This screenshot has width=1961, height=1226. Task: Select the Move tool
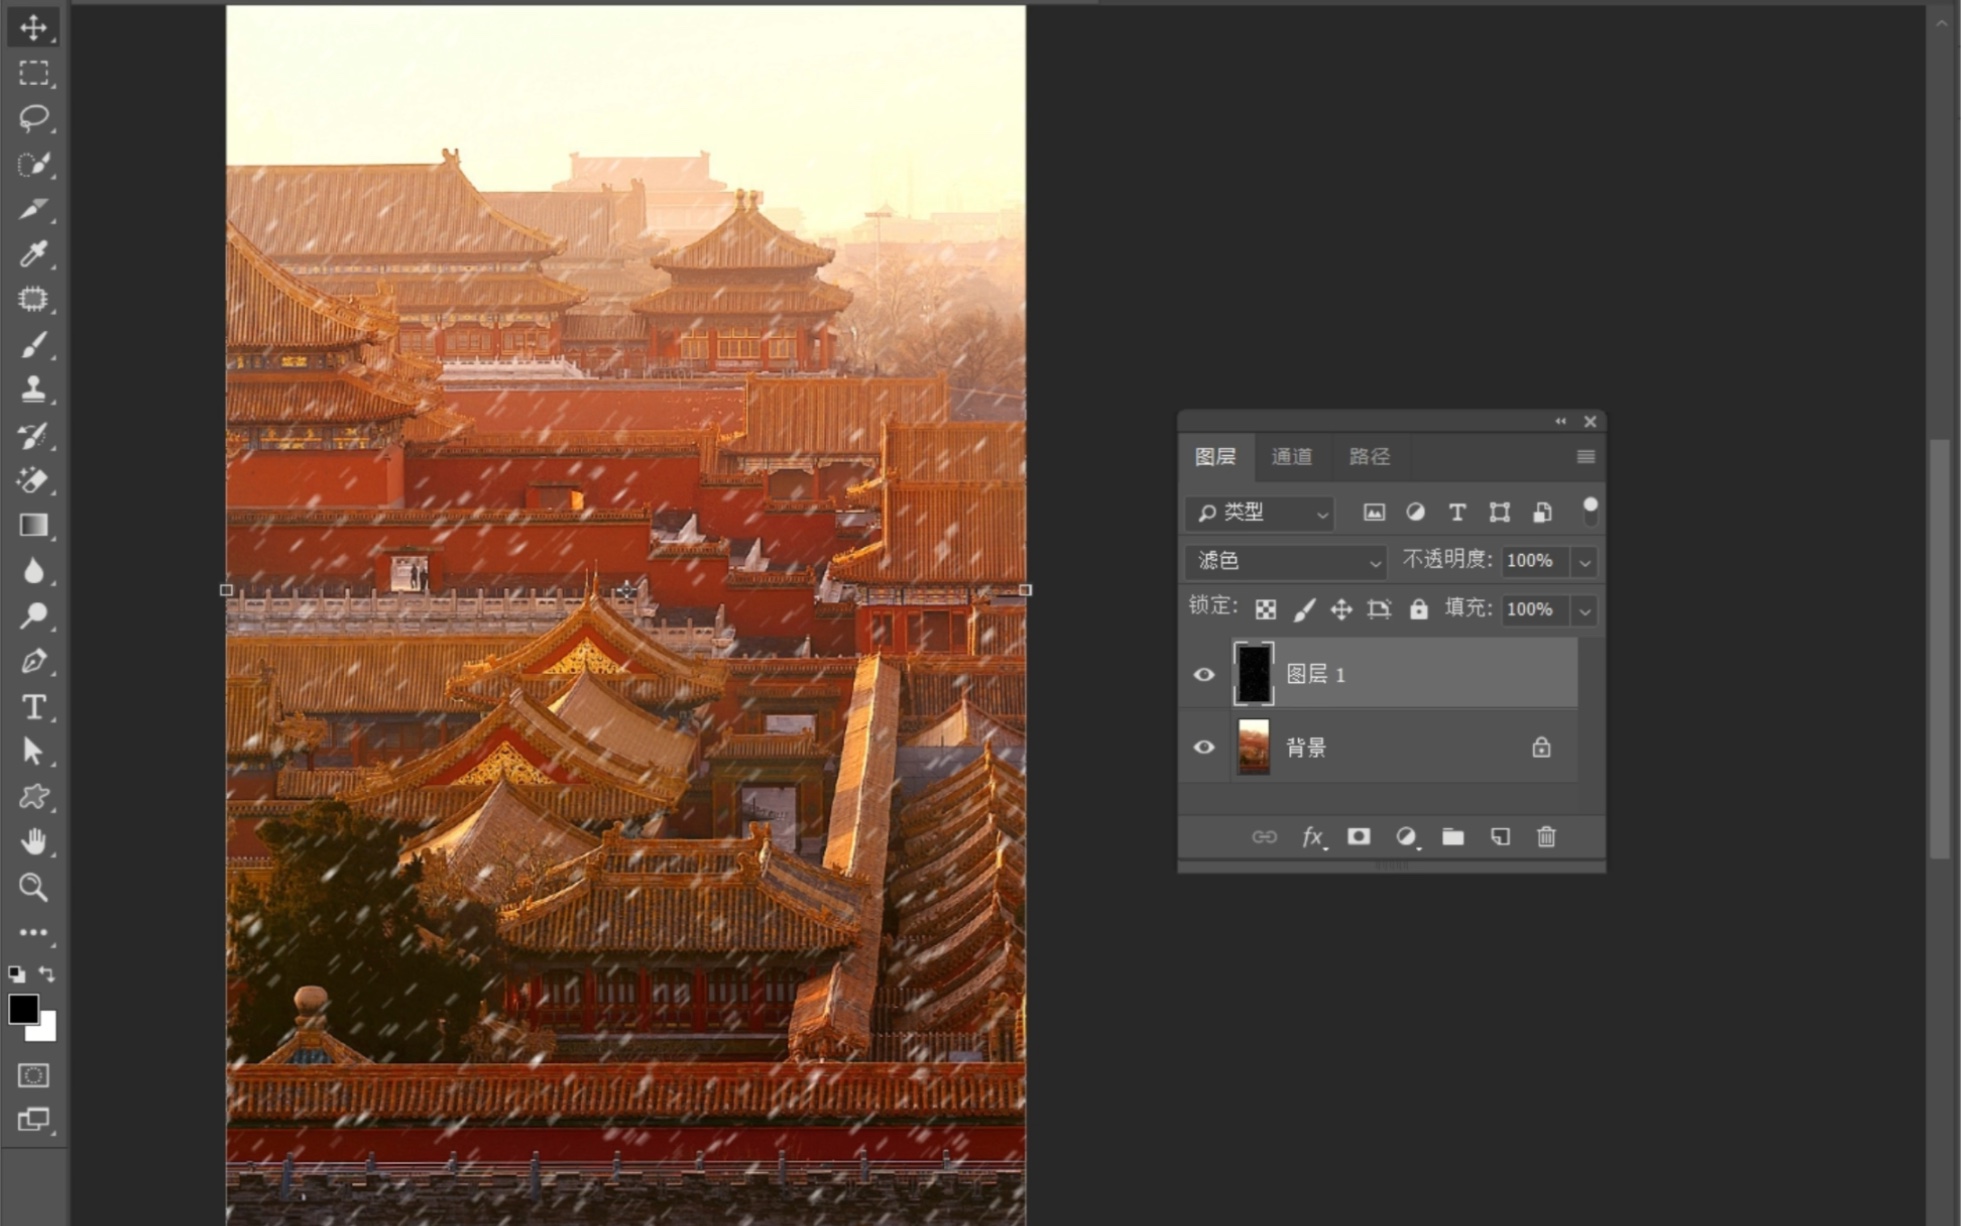pos(33,27)
